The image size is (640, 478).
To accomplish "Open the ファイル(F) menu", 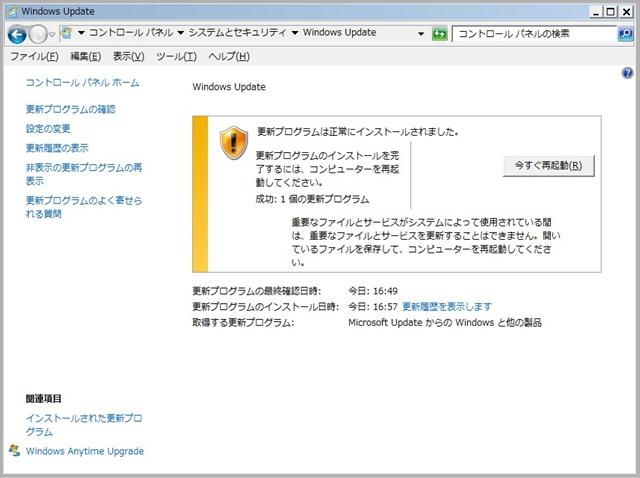I will click(34, 56).
